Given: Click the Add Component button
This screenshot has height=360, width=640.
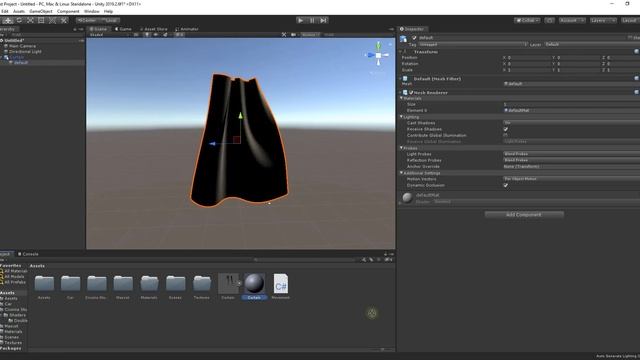Looking at the screenshot, I should [x=524, y=215].
